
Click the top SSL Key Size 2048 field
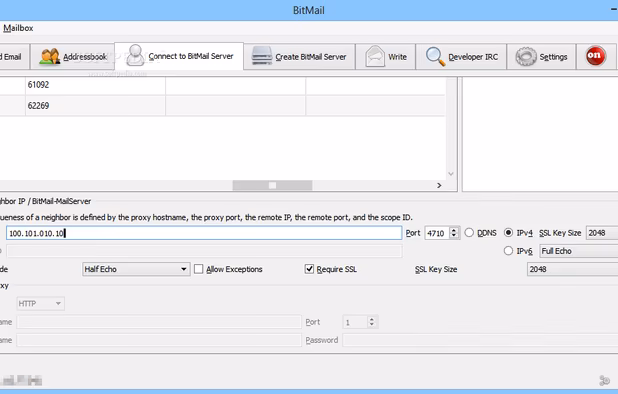(602, 233)
